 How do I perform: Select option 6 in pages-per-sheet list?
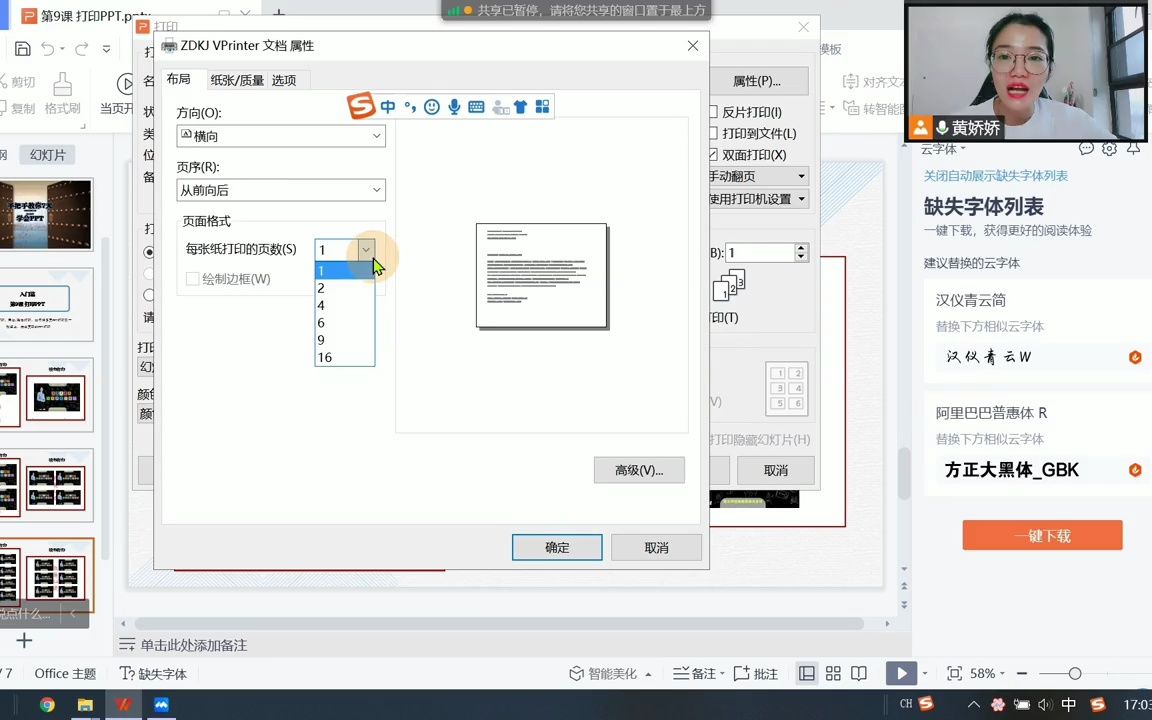click(x=345, y=323)
